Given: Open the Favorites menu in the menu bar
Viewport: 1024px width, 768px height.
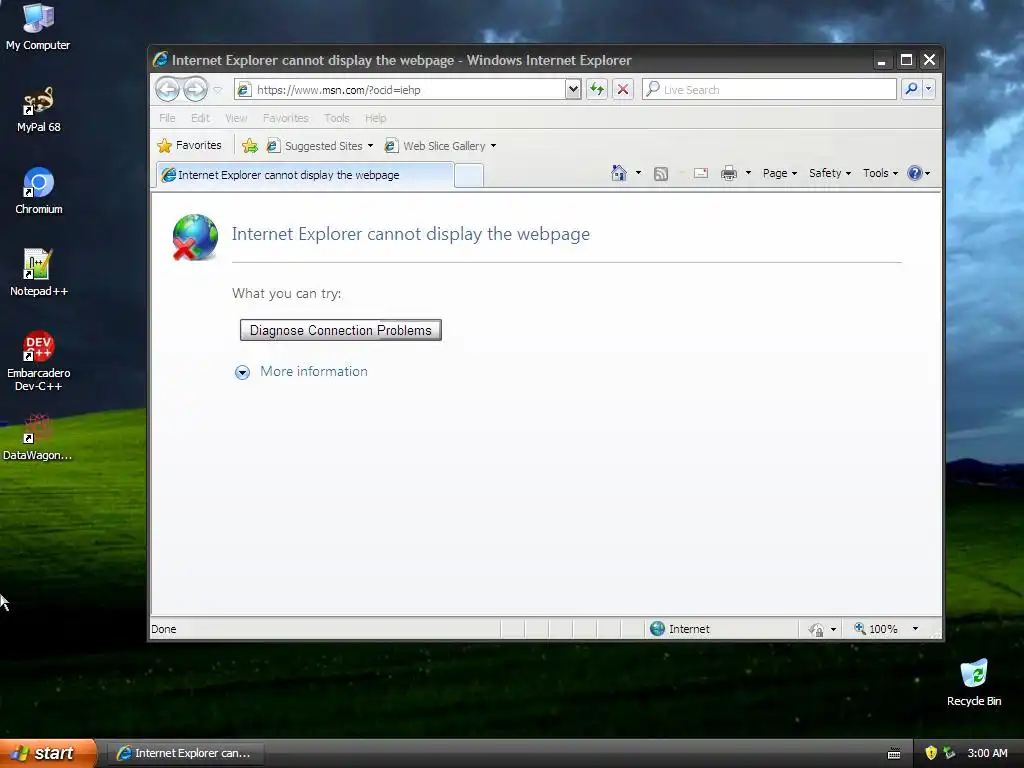Looking at the screenshot, I should pos(285,118).
